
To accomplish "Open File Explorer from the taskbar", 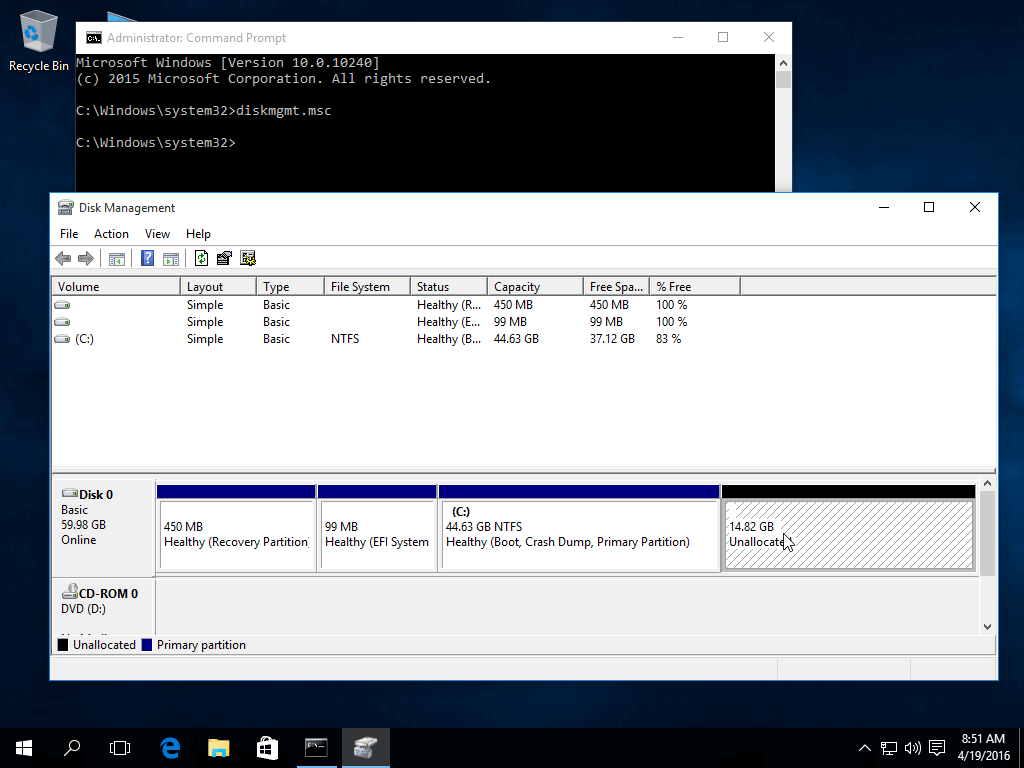I will (218, 747).
